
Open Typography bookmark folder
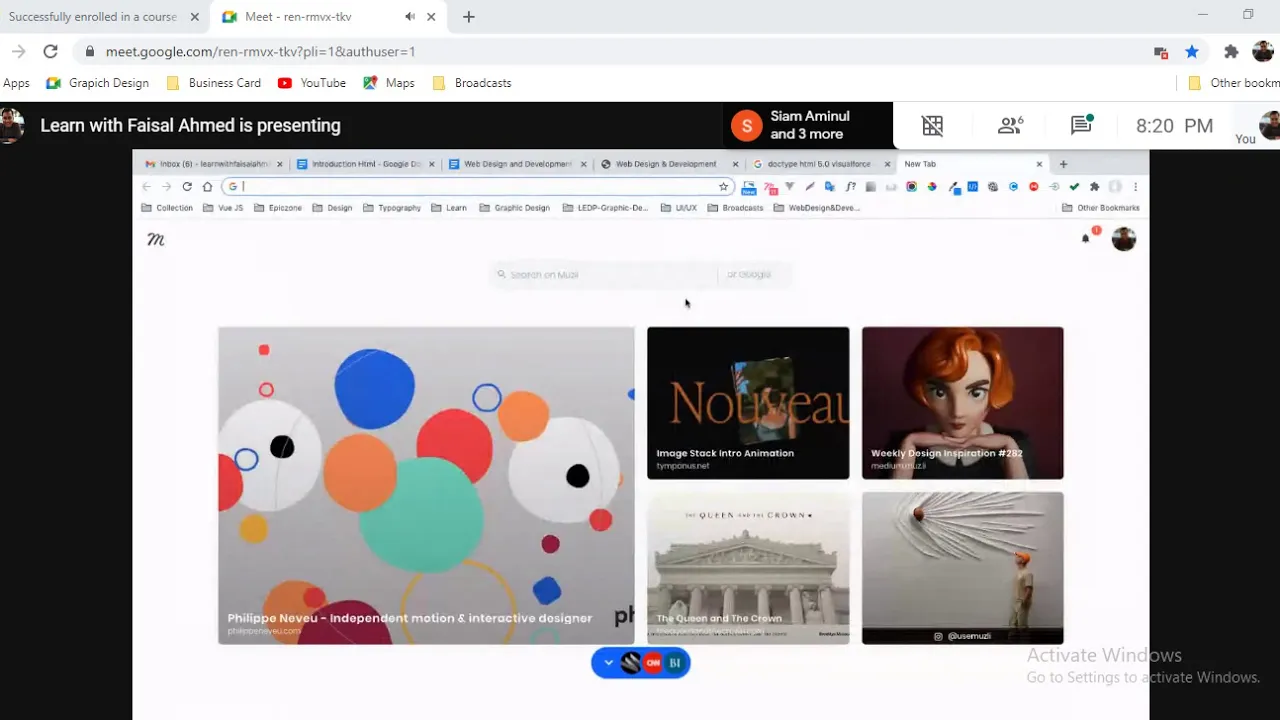pos(392,208)
